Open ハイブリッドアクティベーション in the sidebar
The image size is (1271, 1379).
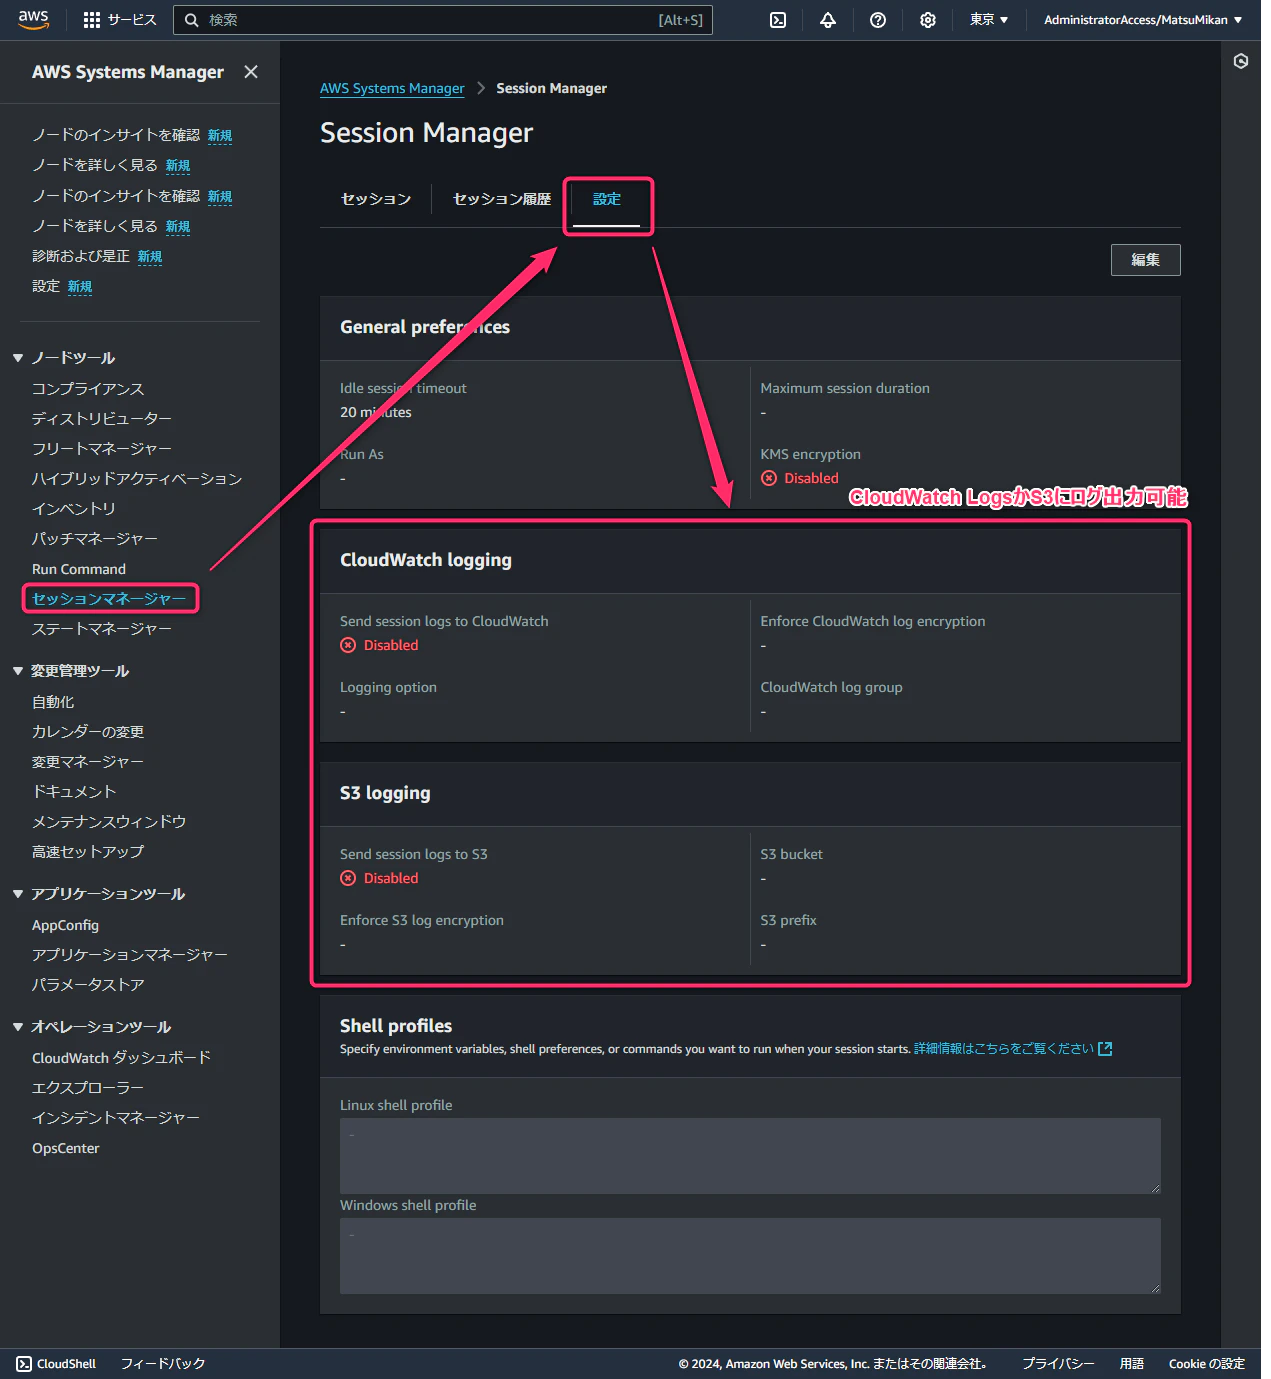(137, 479)
